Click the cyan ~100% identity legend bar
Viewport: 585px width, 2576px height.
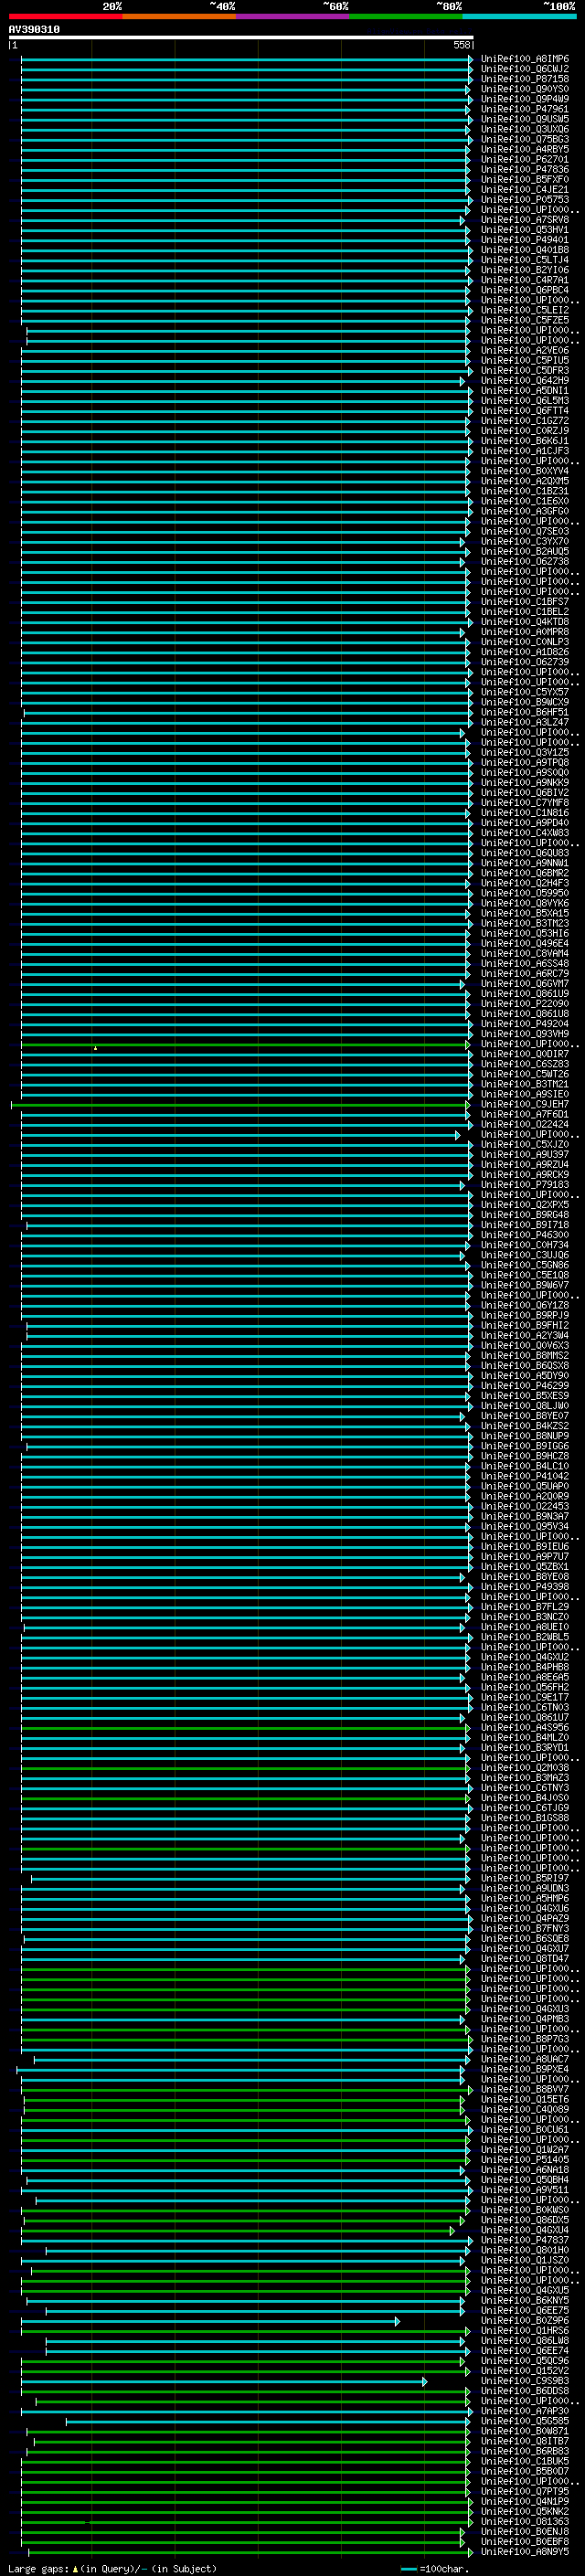tap(520, 16)
